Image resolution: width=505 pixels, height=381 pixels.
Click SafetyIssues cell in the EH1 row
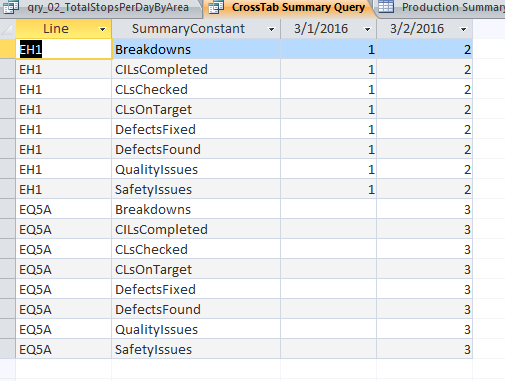click(x=196, y=189)
